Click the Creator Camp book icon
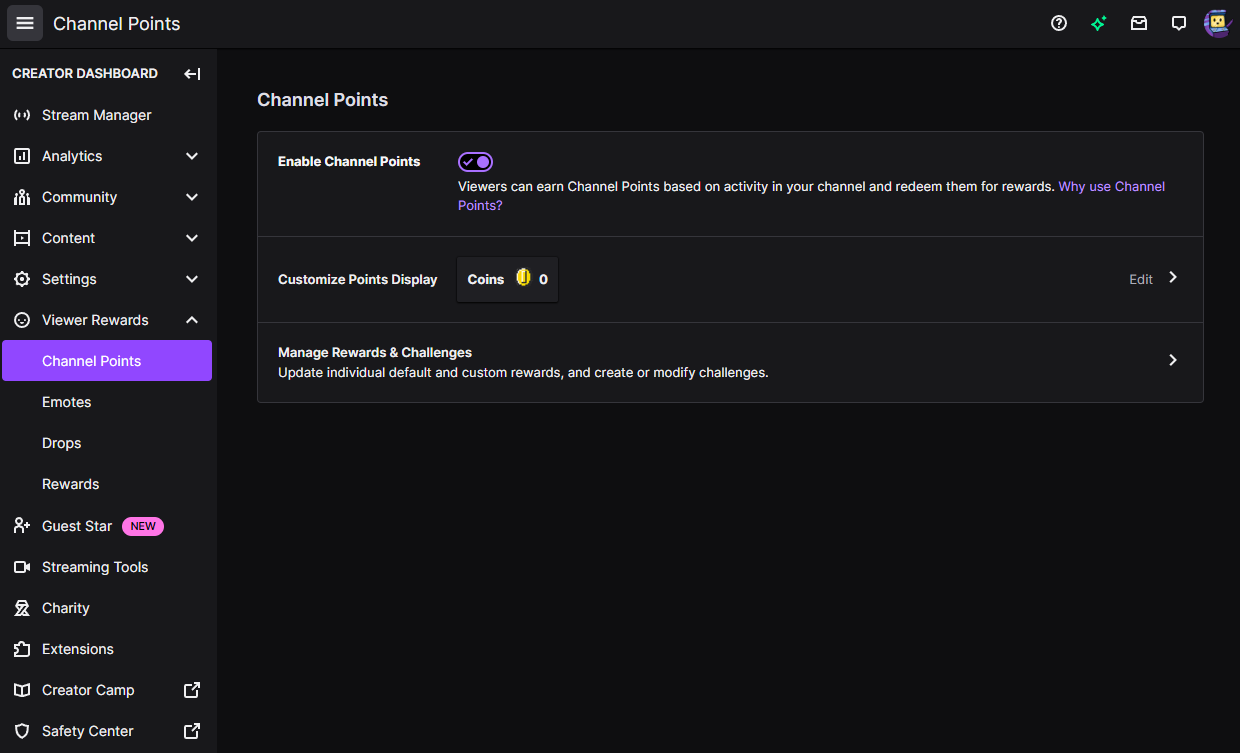The height and width of the screenshot is (753, 1240). click(22, 690)
